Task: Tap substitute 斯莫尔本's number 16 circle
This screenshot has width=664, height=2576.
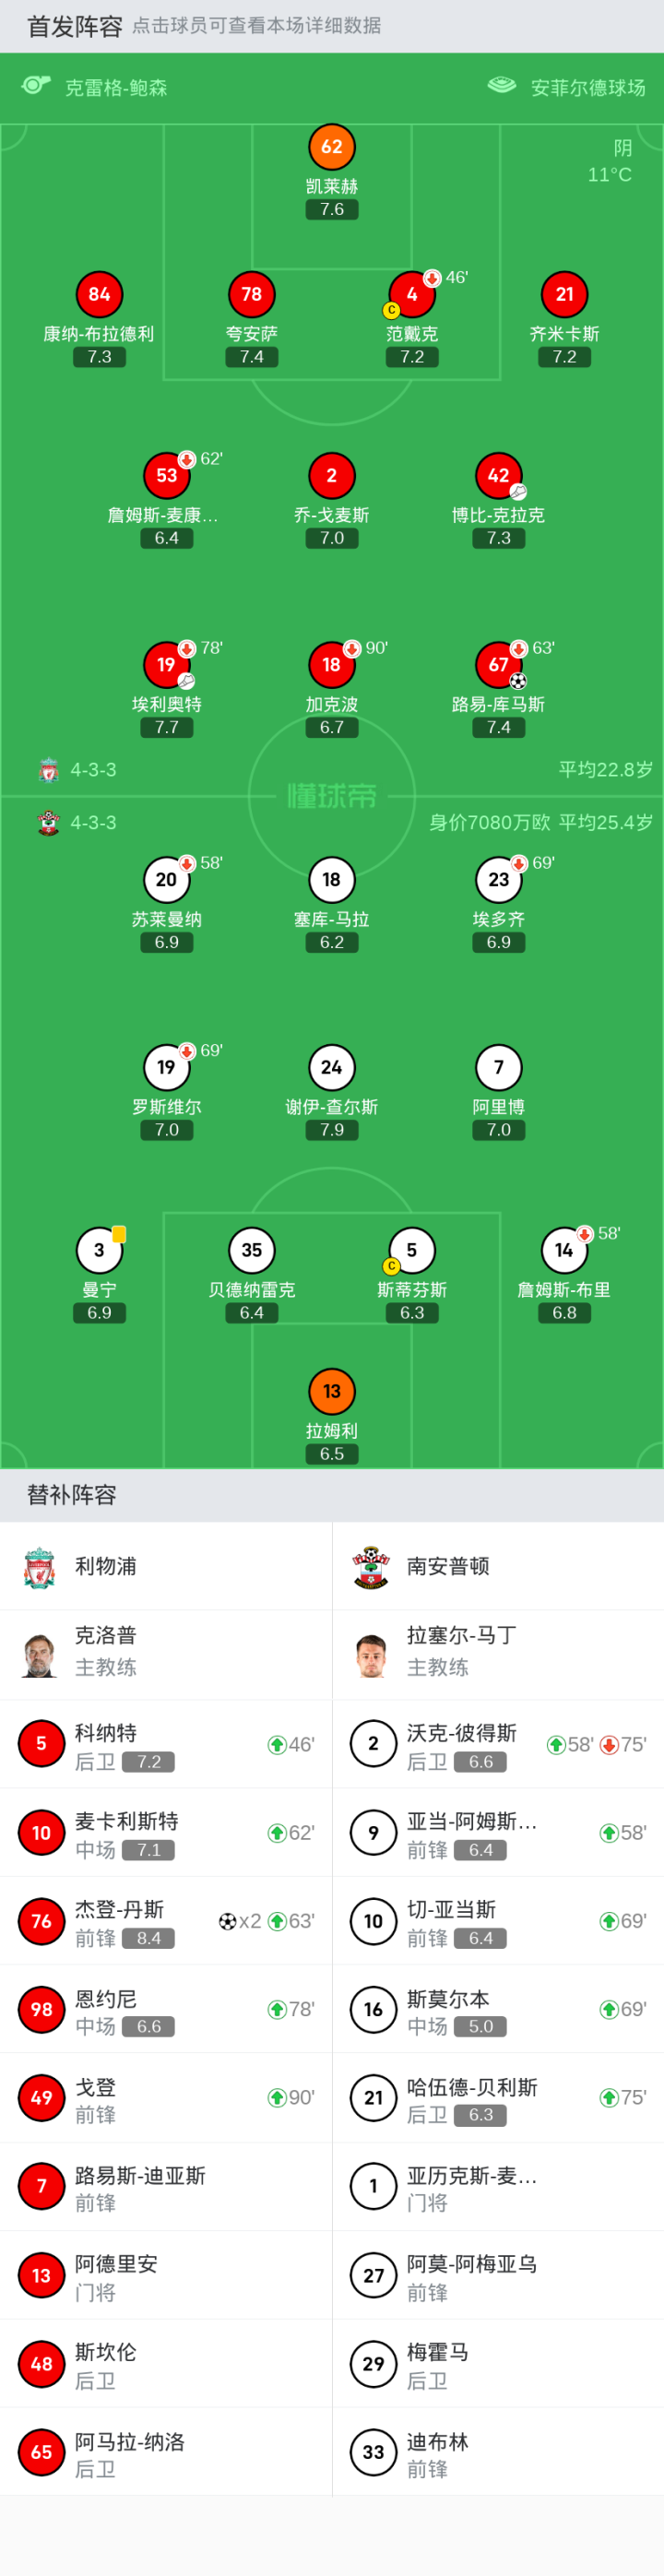Action: pyautogui.click(x=373, y=2009)
